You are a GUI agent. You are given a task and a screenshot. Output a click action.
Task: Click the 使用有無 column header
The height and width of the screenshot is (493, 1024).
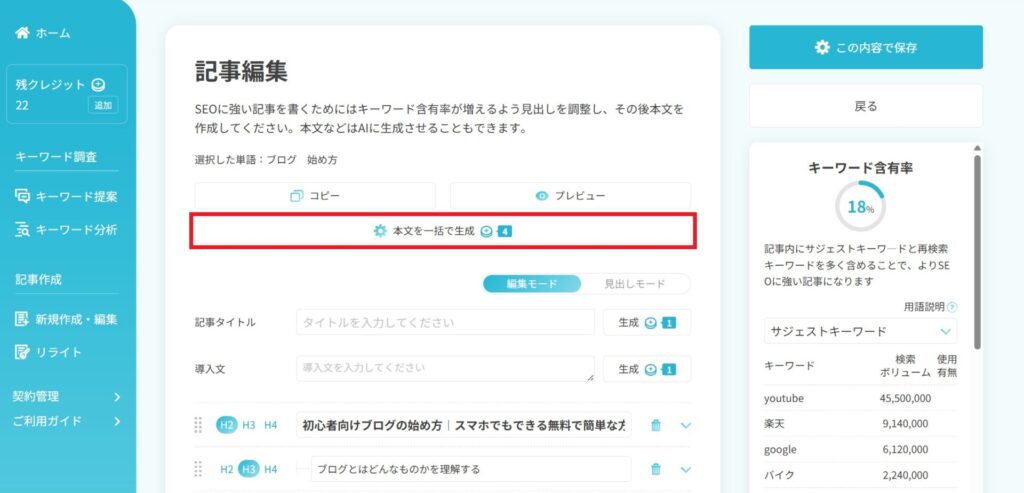[947, 366]
